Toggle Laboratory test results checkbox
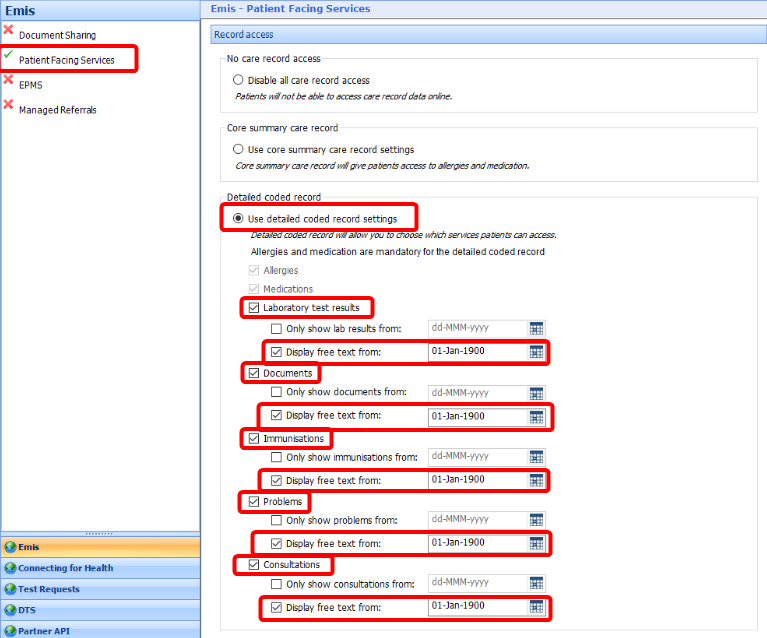 tap(253, 307)
